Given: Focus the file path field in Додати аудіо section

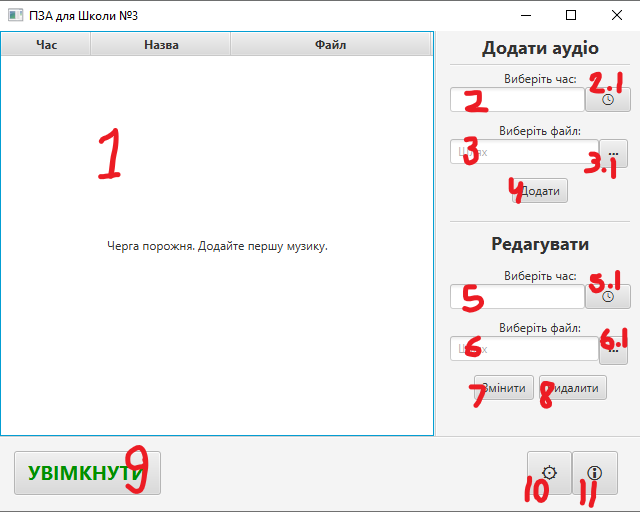Looking at the screenshot, I should coord(524,153).
